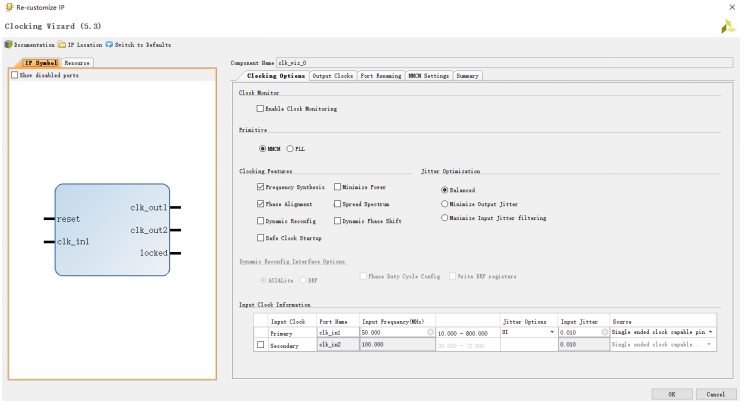746x405 pixels.
Task: Click primary Input Jitter 0.010 field
Action: click(x=584, y=332)
